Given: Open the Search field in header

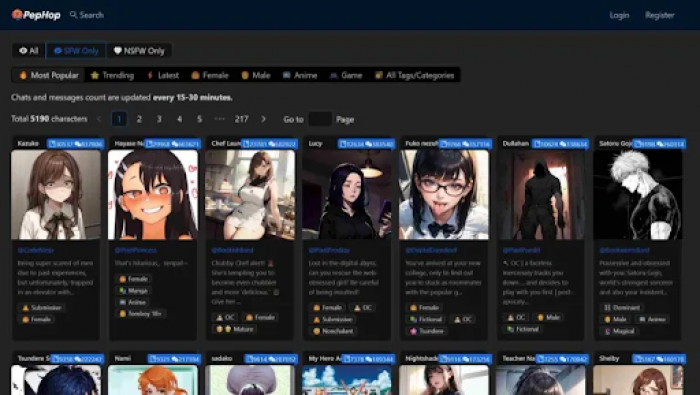Looking at the screenshot, I should coord(87,15).
